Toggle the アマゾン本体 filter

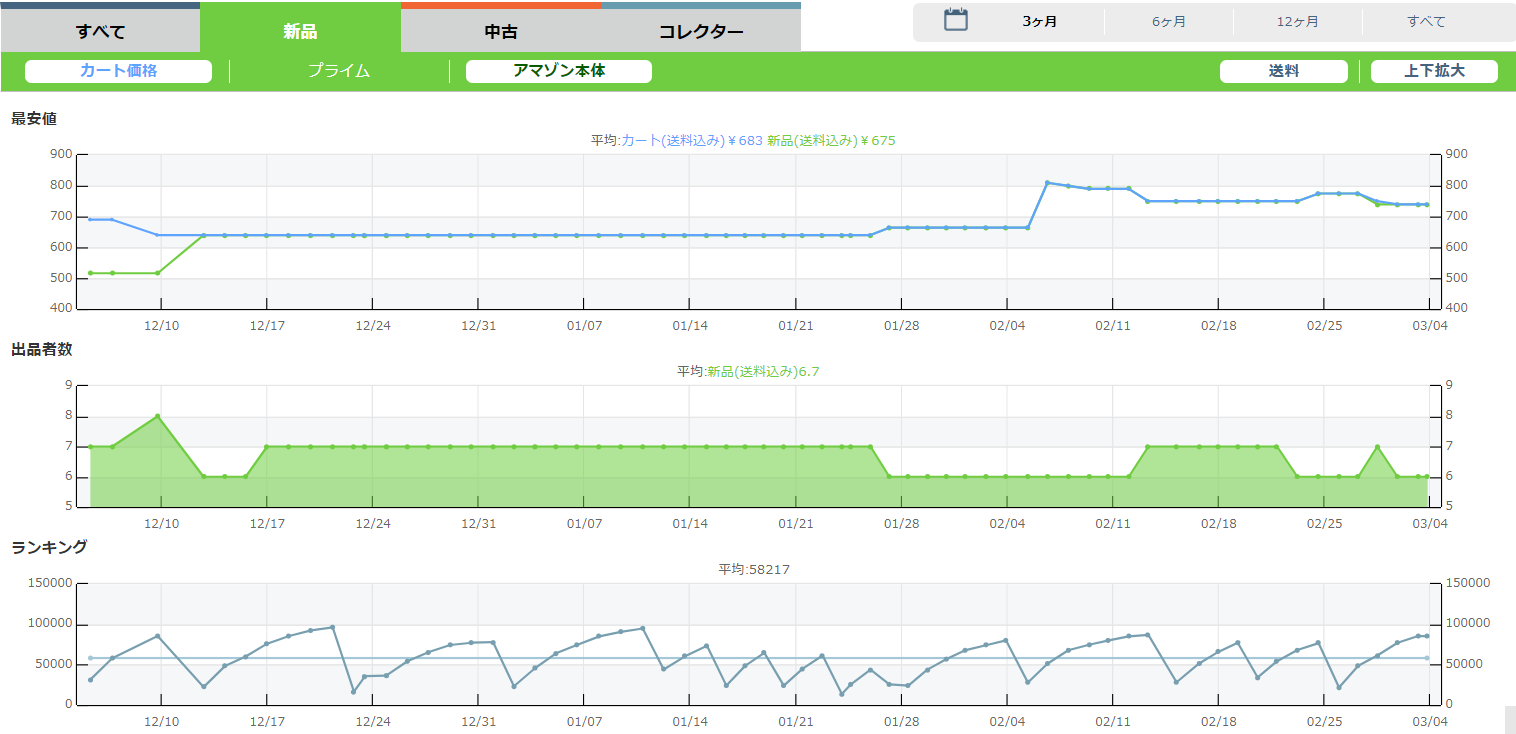pos(558,71)
